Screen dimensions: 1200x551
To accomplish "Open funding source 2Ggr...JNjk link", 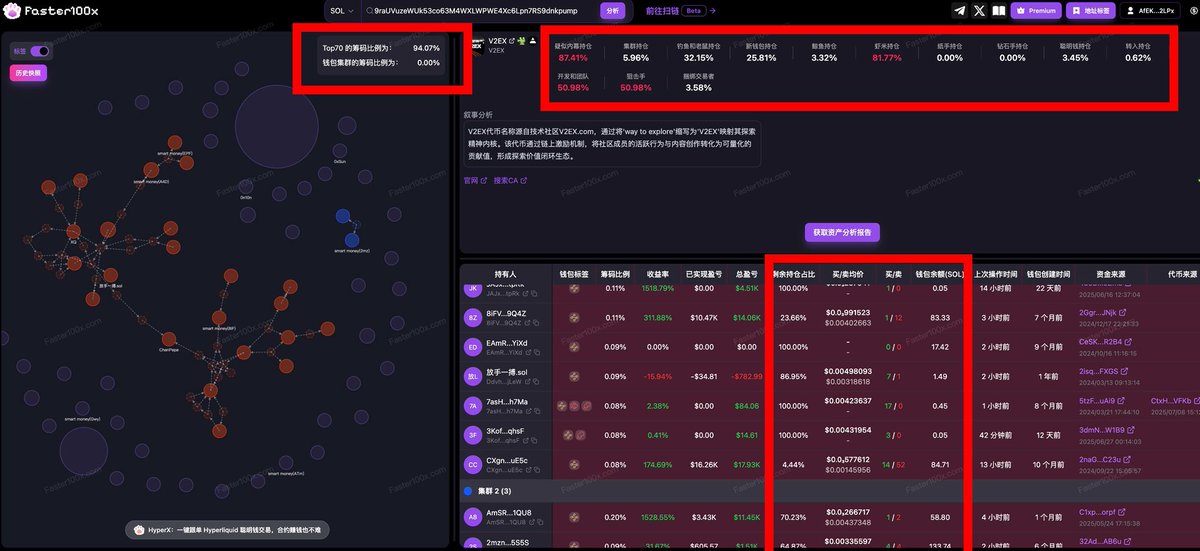I will pos(1102,312).
